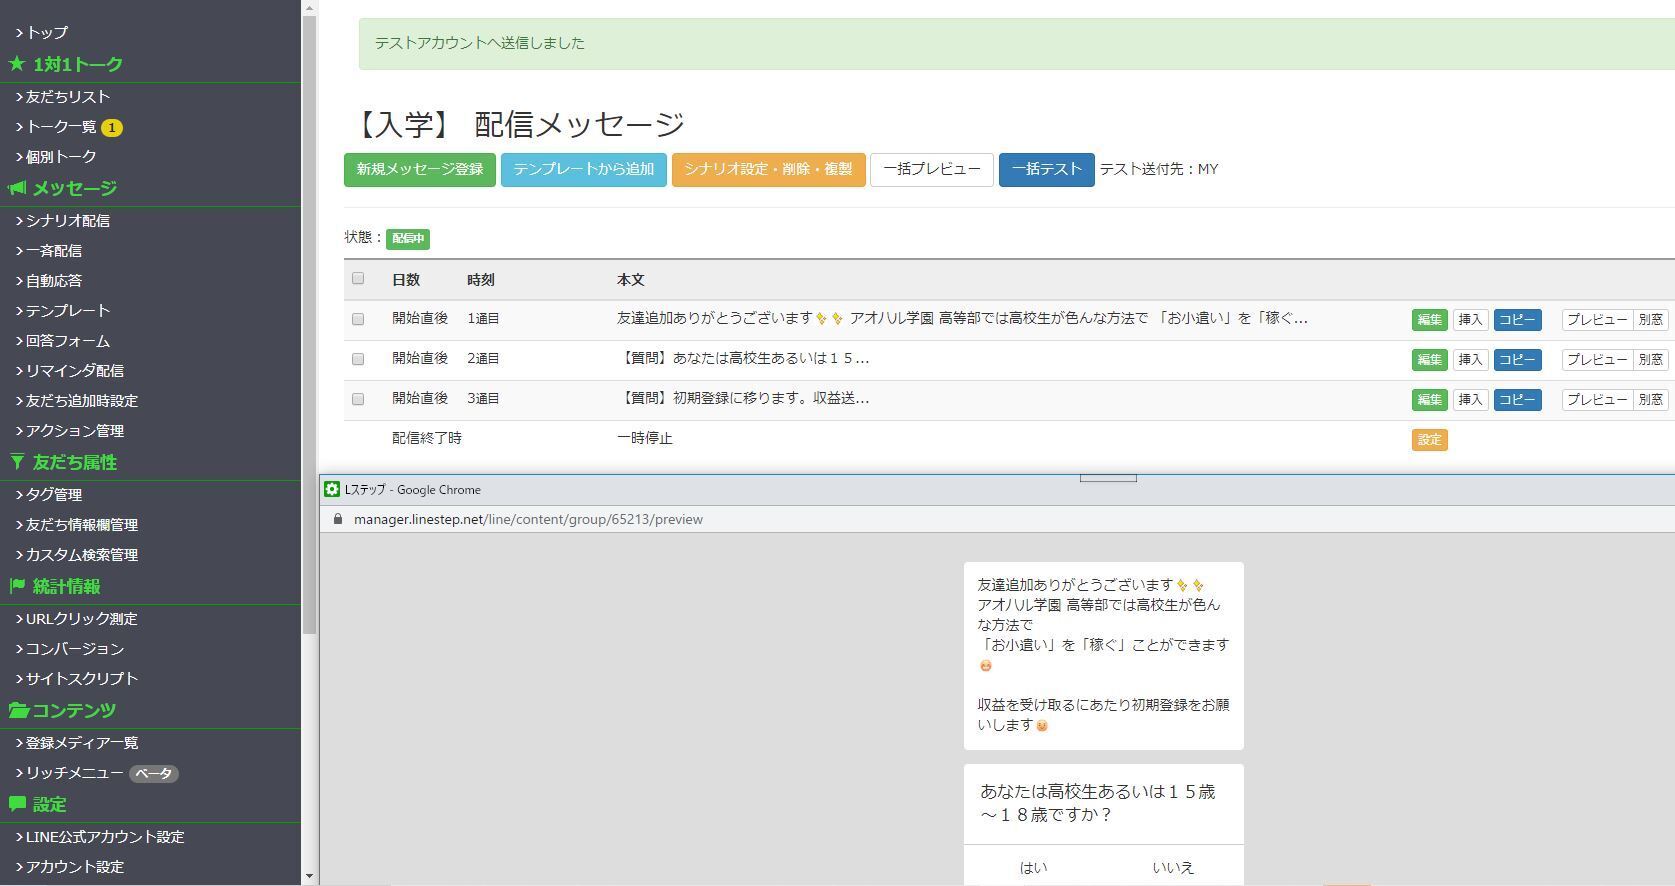Viewport: 1675px width, 886px height.
Task: Click the funnel icon beside 友だち属性
Action: coord(17,463)
